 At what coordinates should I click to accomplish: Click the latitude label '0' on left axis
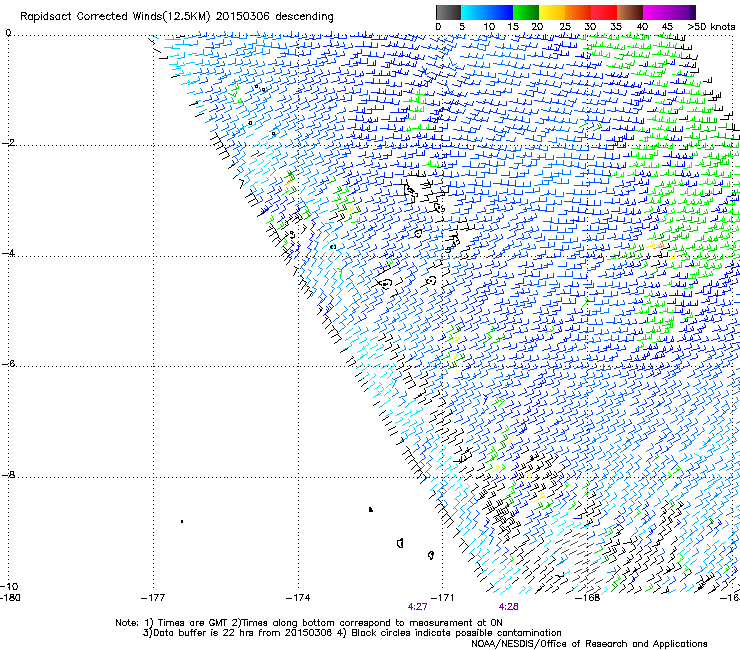pyautogui.click(x=8, y=33)
